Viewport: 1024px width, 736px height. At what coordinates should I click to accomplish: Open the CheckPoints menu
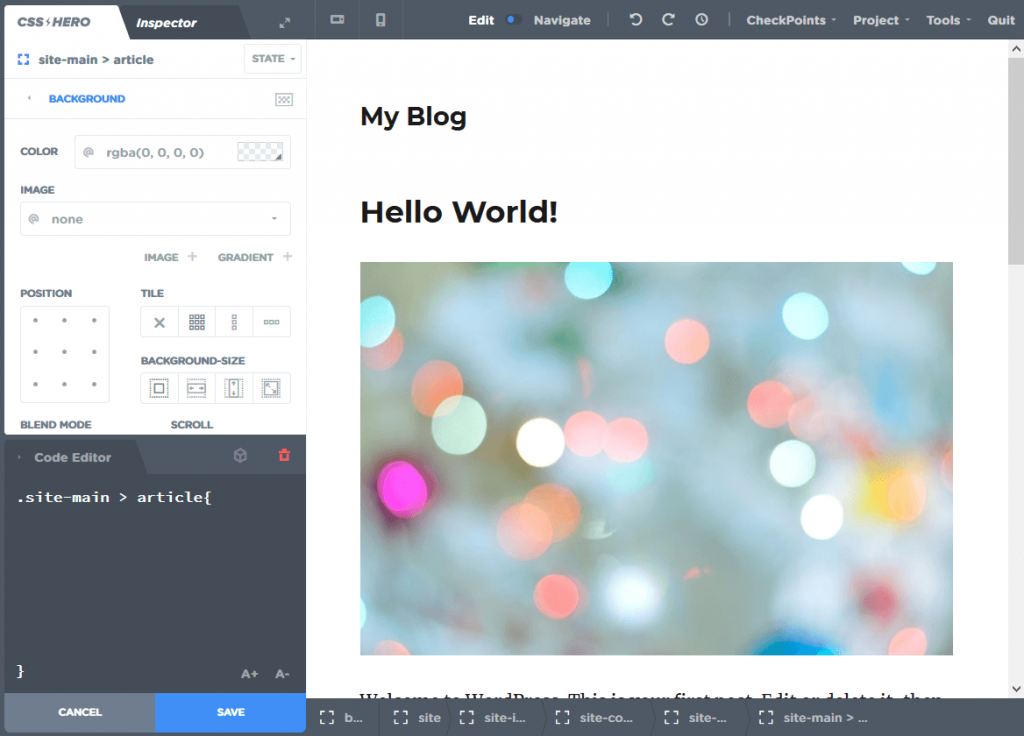(x=788, y=19)
